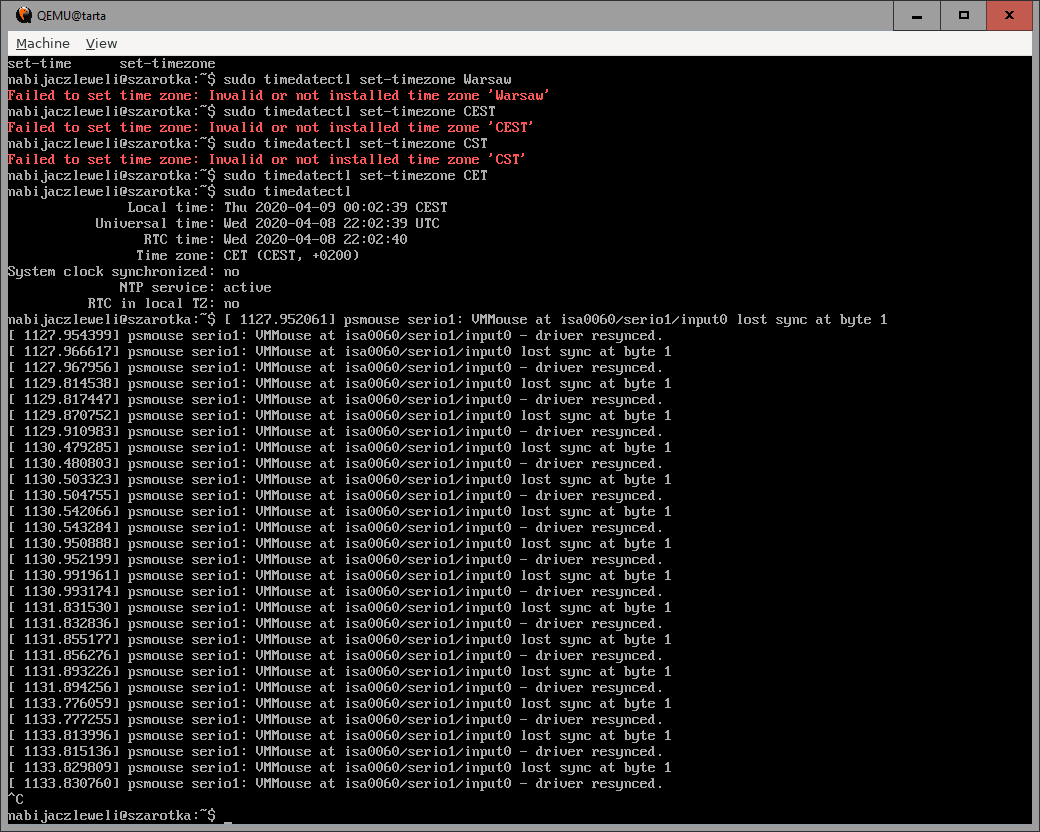Maximize the QEMU window

(x=964, y=15)
